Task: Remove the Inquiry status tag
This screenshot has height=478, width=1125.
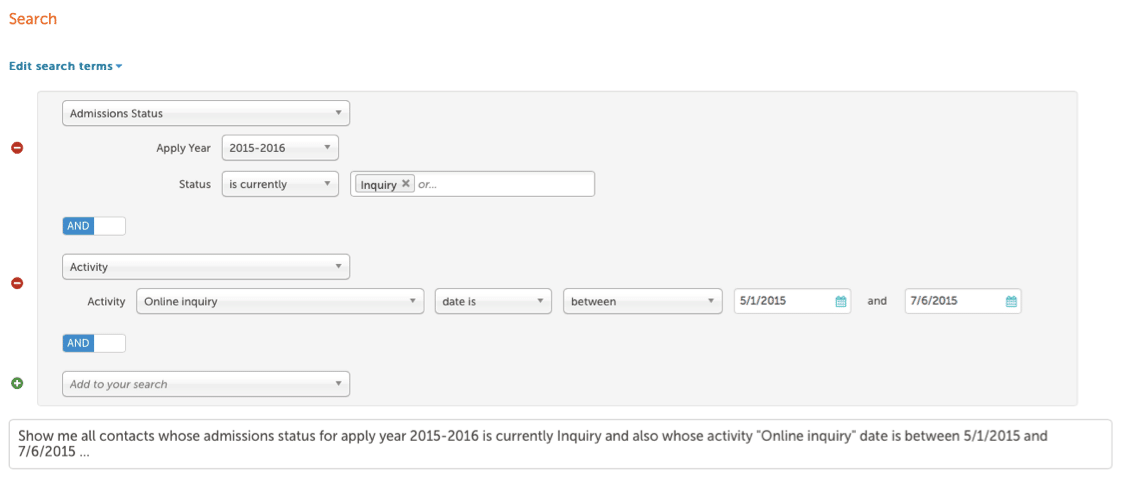Action: pyautogui.click(x=405, y=184)
